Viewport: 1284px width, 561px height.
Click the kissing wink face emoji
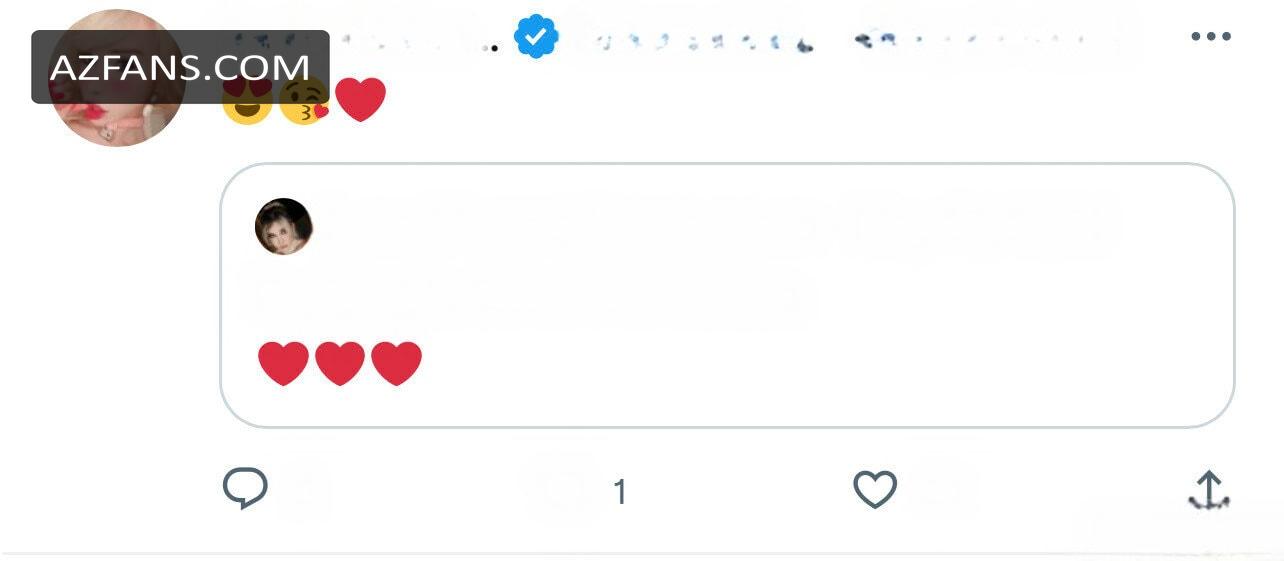(x=304, y=99)
